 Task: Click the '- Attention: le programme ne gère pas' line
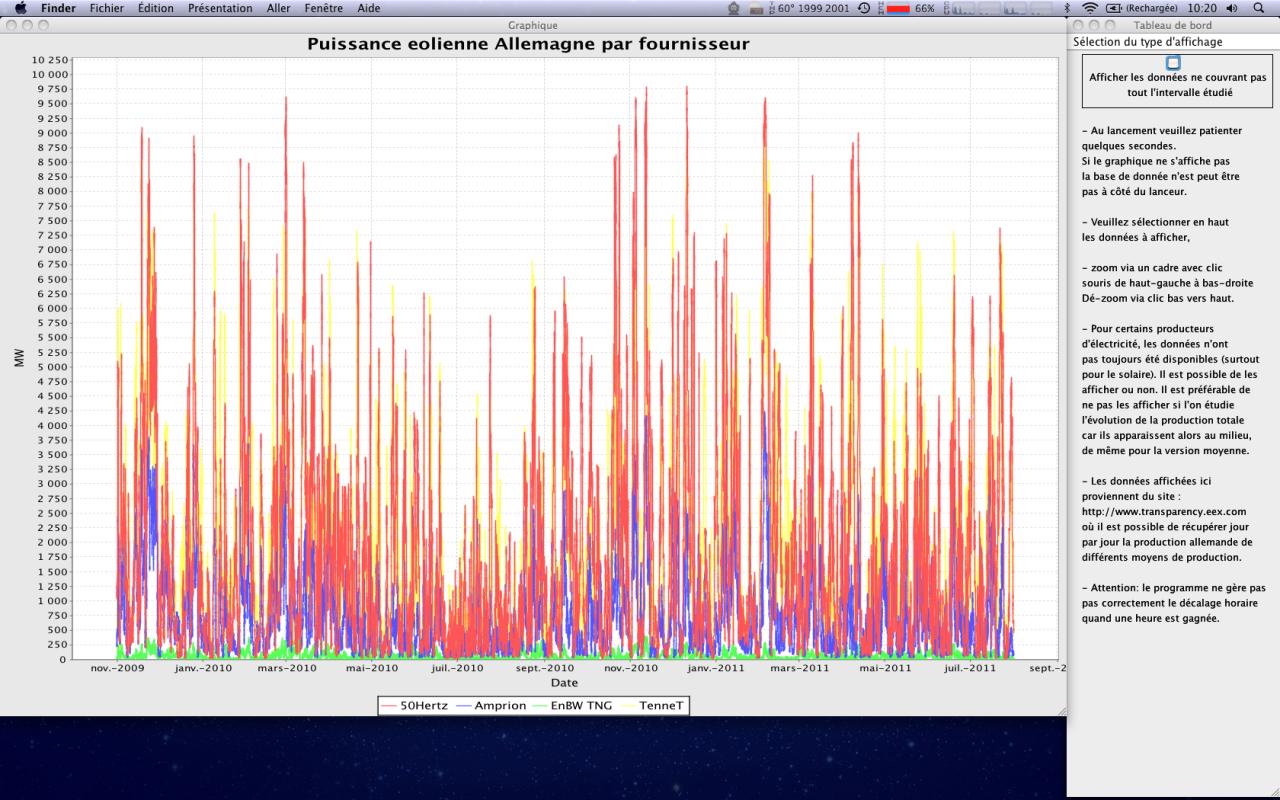coord(1174,588)
